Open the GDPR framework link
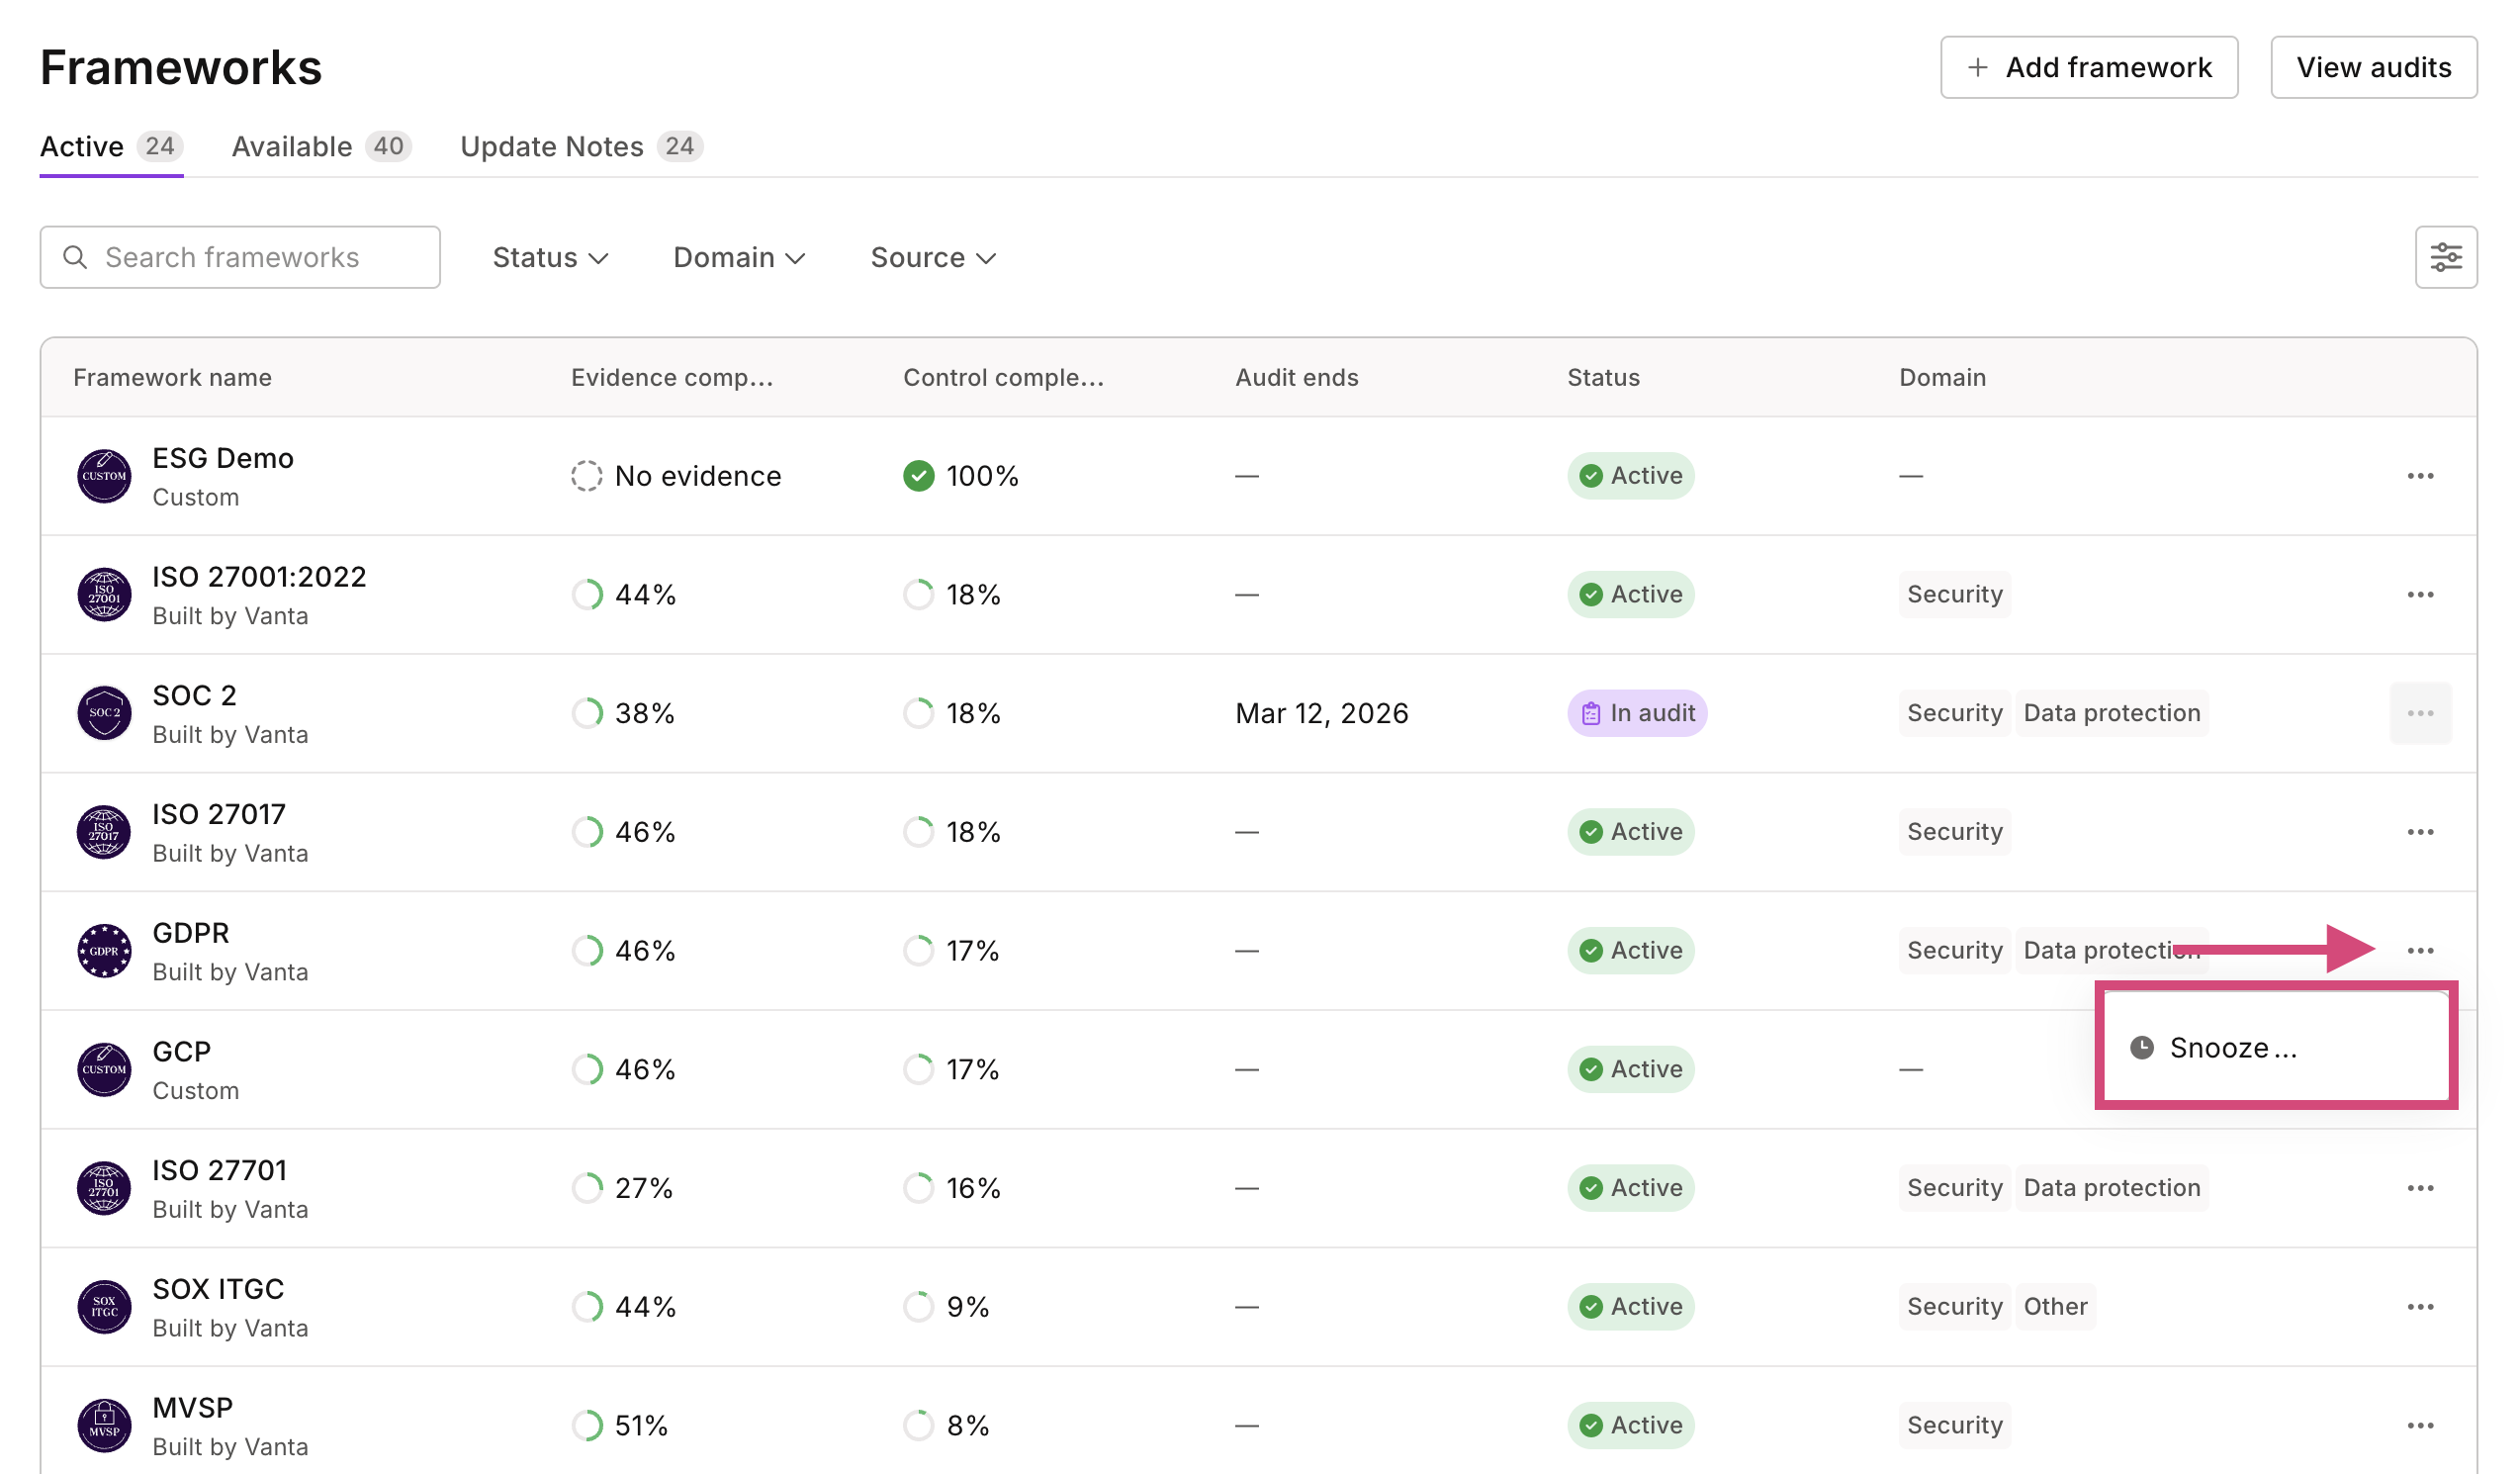This screenshot has height=1474, width=2520. click(x=191, y=933)
